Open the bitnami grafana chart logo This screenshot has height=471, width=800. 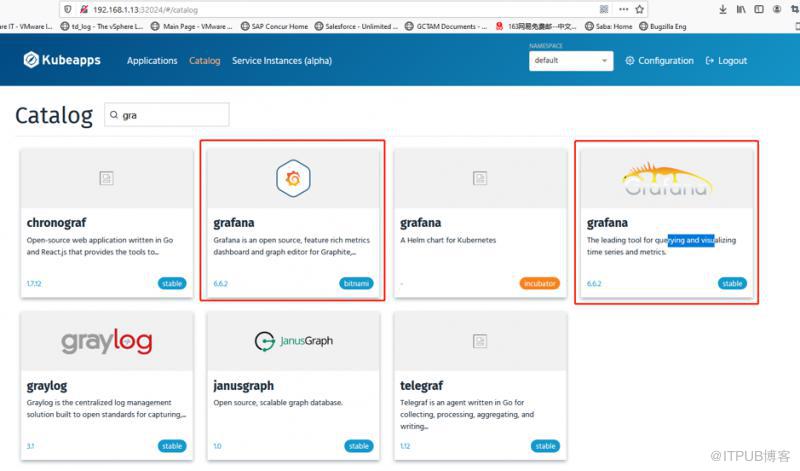click(293, 178)
